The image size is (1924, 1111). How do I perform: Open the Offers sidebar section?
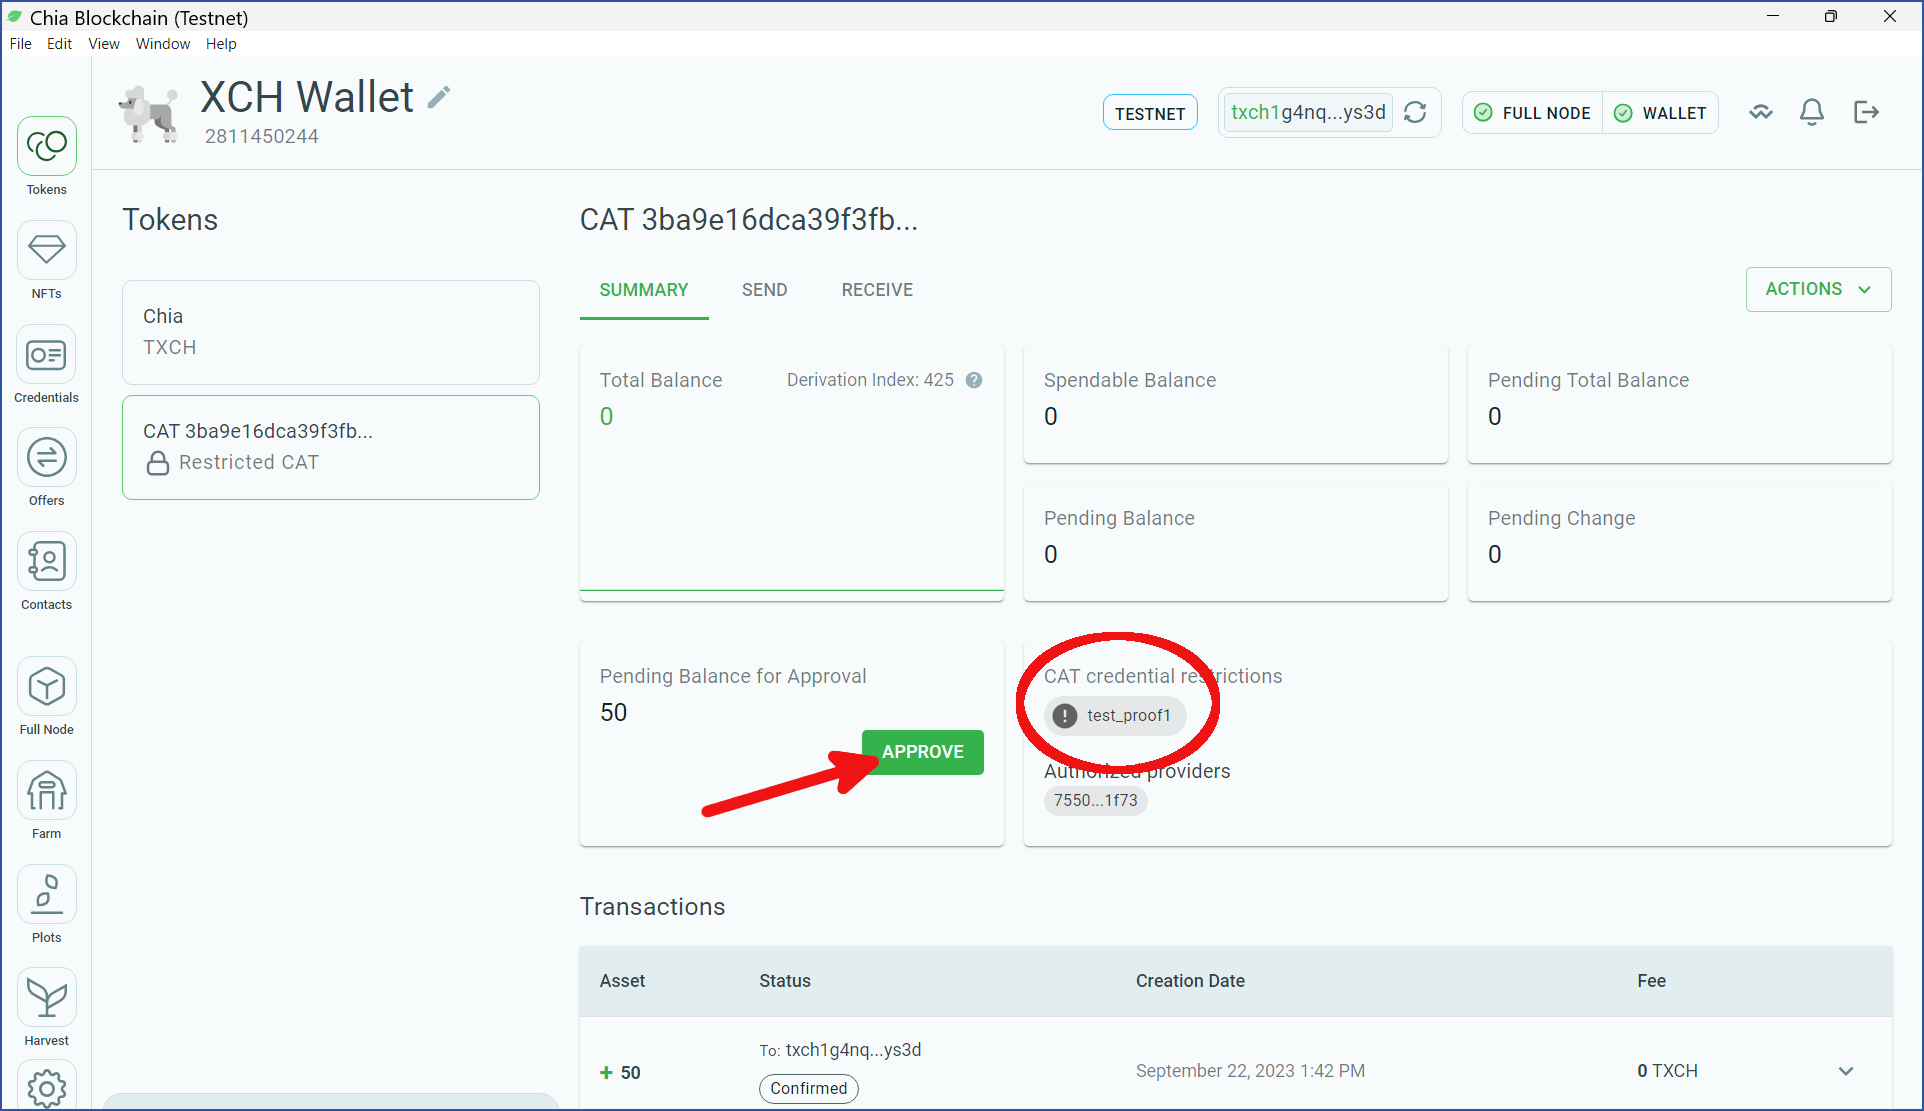click(x=46, y=468)
